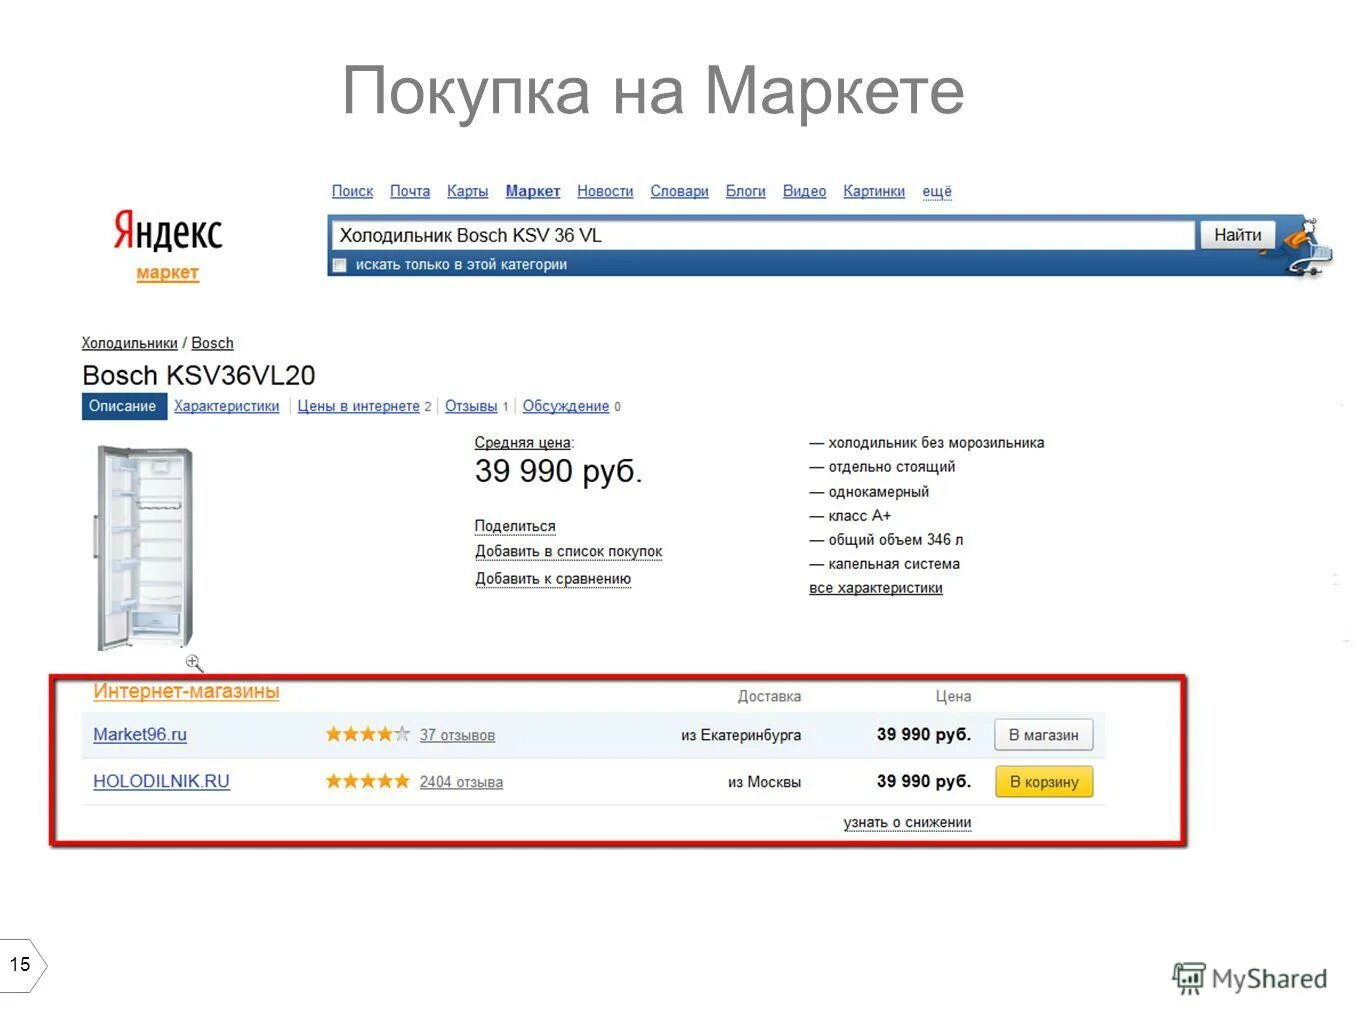Switch to the Отзывы tab
1365x1024 pixels.
pos(471,406)
